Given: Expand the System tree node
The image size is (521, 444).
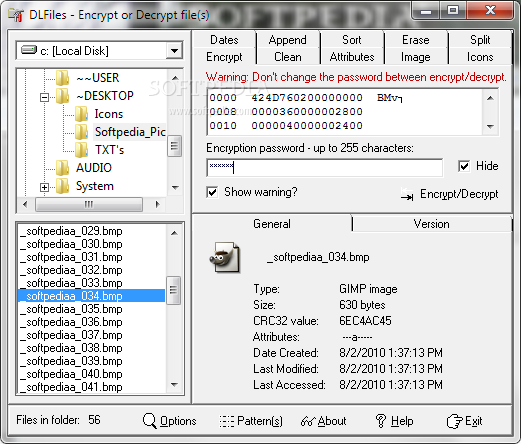Looking at the screenshot, I should coord(44,187).
